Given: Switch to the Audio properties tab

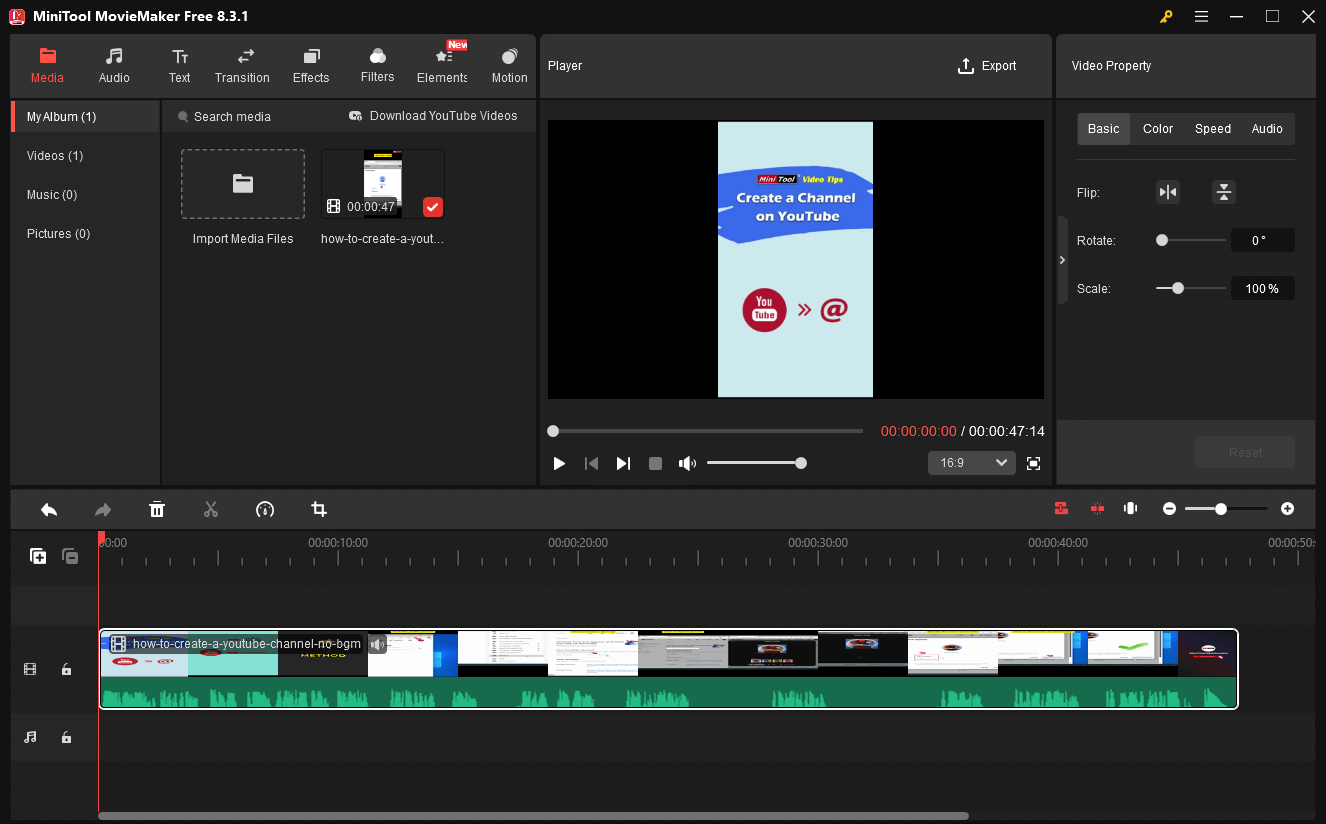Looking at the screenshot, I should [1267, 128].
